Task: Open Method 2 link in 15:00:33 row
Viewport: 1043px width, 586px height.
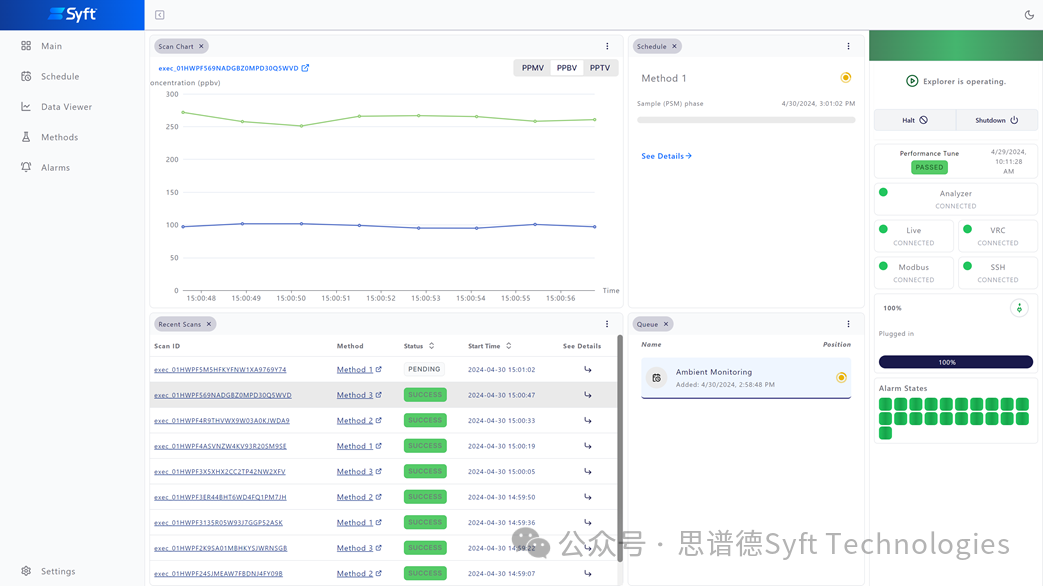Action: coord(359,420)
